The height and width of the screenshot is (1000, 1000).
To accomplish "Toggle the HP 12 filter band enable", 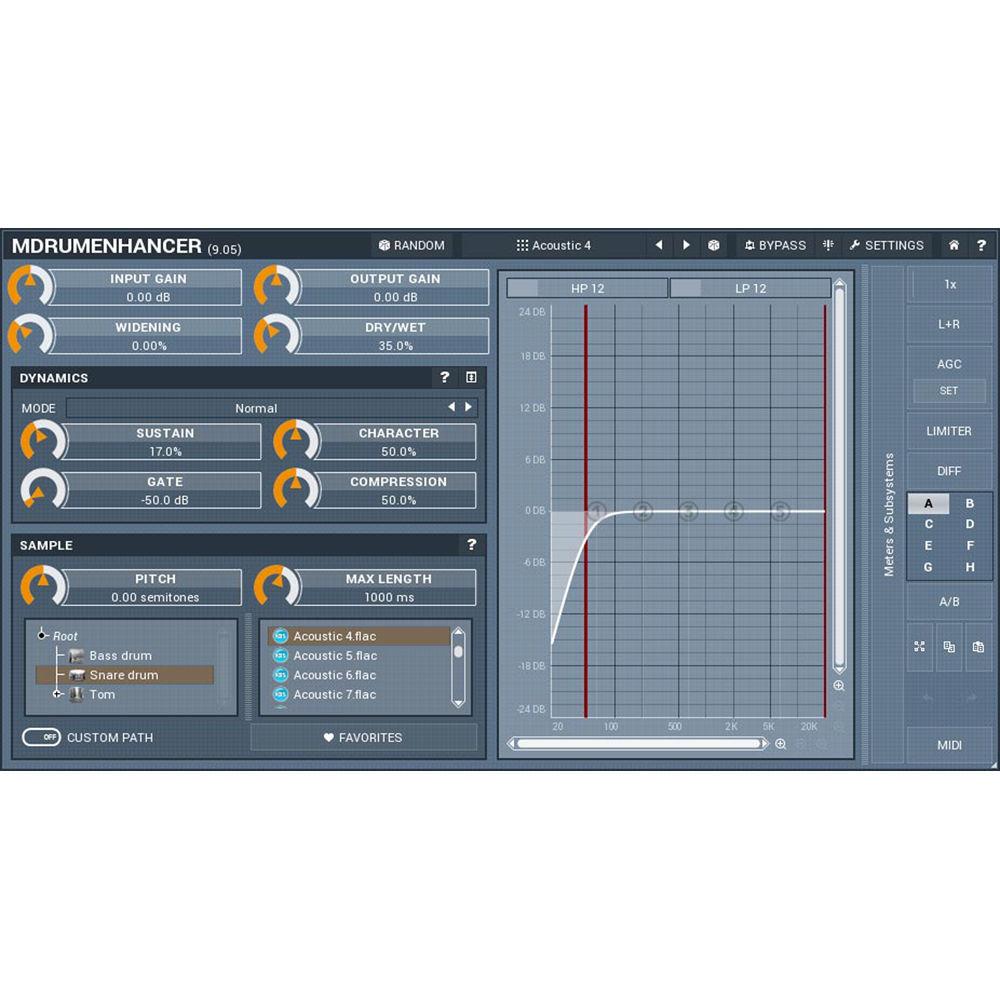I will click(522, 288).
